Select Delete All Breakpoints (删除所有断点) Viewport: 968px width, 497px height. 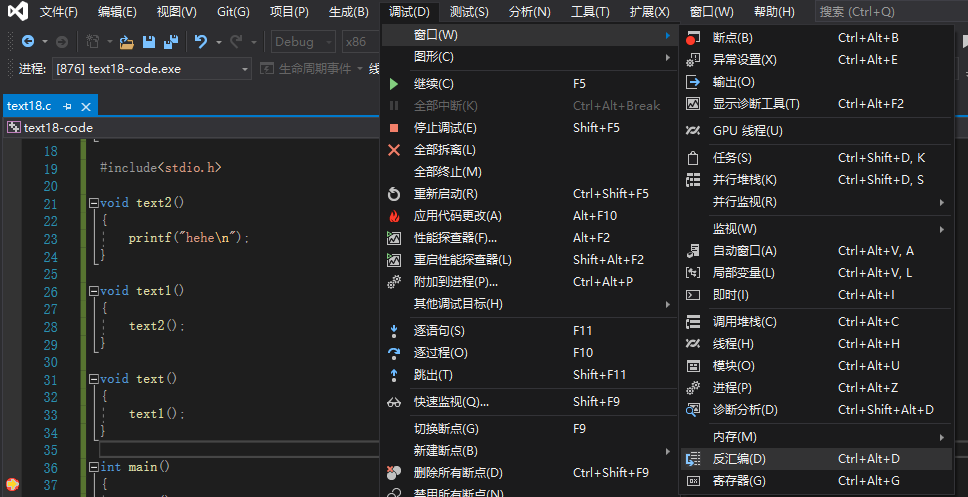click(x=528, y=473)
